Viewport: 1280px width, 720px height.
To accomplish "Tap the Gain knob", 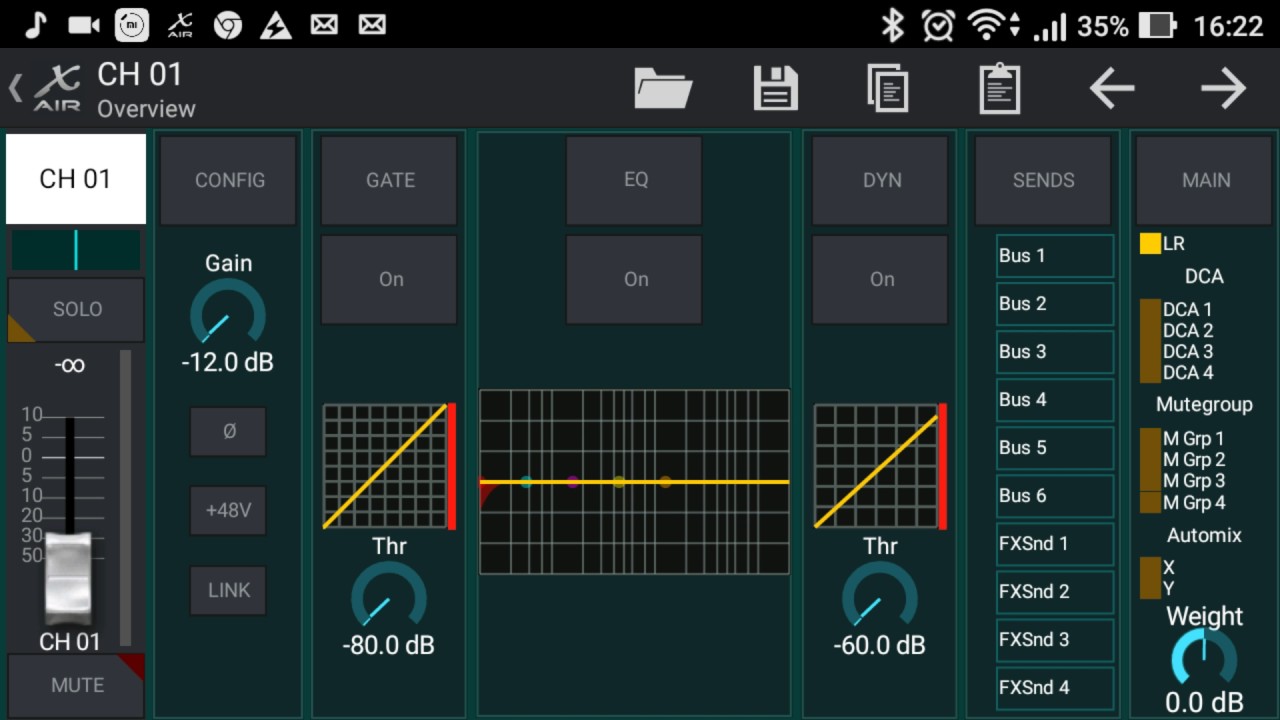I will click(228, 314).
